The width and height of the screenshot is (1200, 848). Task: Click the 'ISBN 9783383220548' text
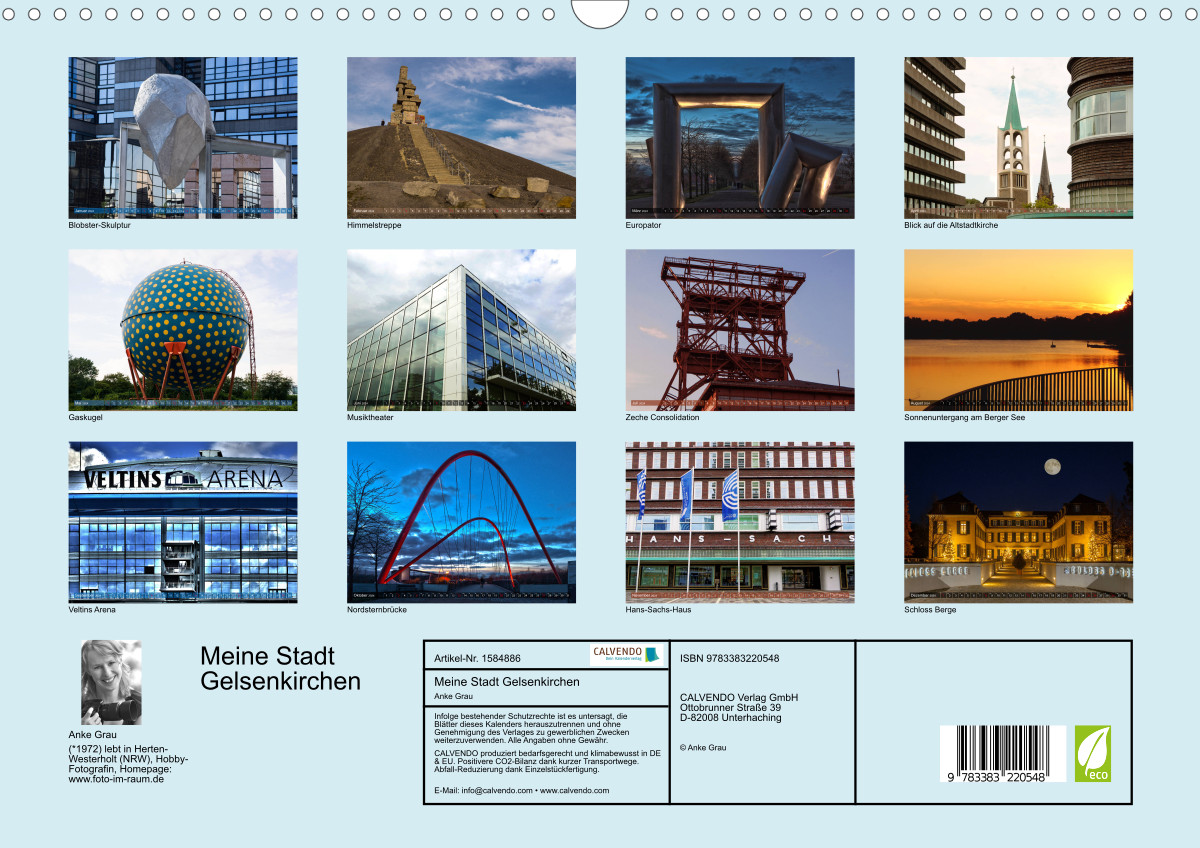point(729,658)
